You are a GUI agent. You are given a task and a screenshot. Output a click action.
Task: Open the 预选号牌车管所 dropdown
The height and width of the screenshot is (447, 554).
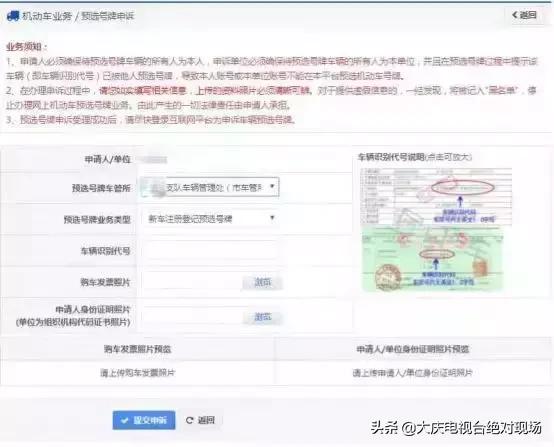pyautogui.click(x=210, y=187)
